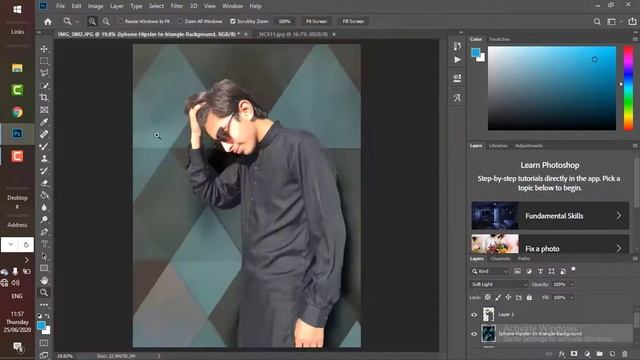
Task: Click the hue spectrum slider strip
Action: point(629,88)
